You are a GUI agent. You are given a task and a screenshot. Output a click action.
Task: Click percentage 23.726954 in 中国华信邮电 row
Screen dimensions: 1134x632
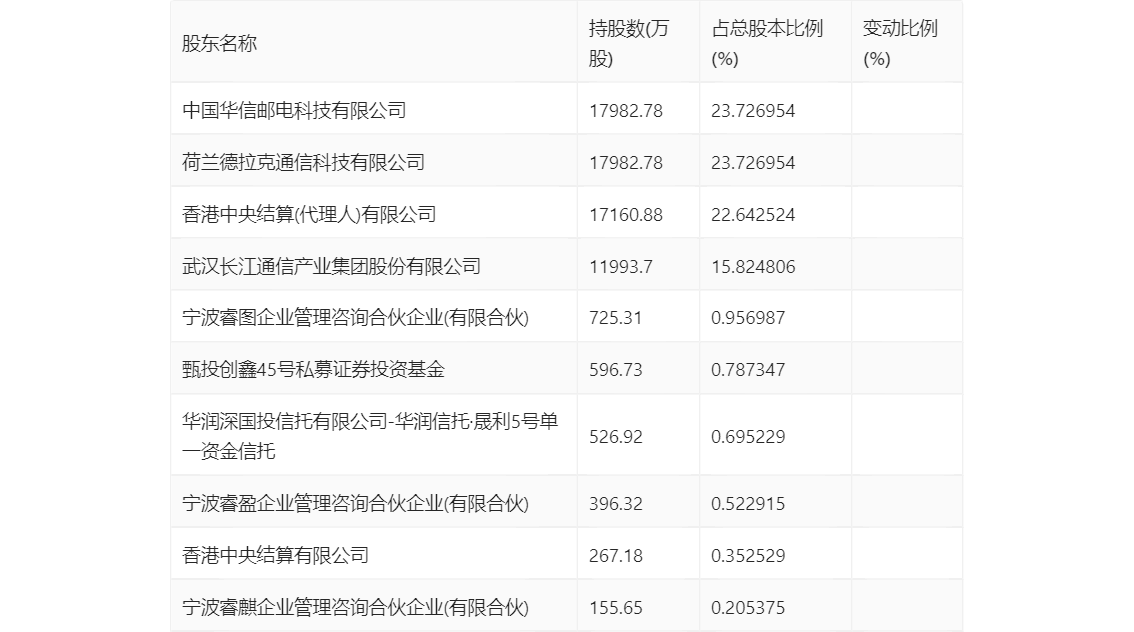coord(753,111)
